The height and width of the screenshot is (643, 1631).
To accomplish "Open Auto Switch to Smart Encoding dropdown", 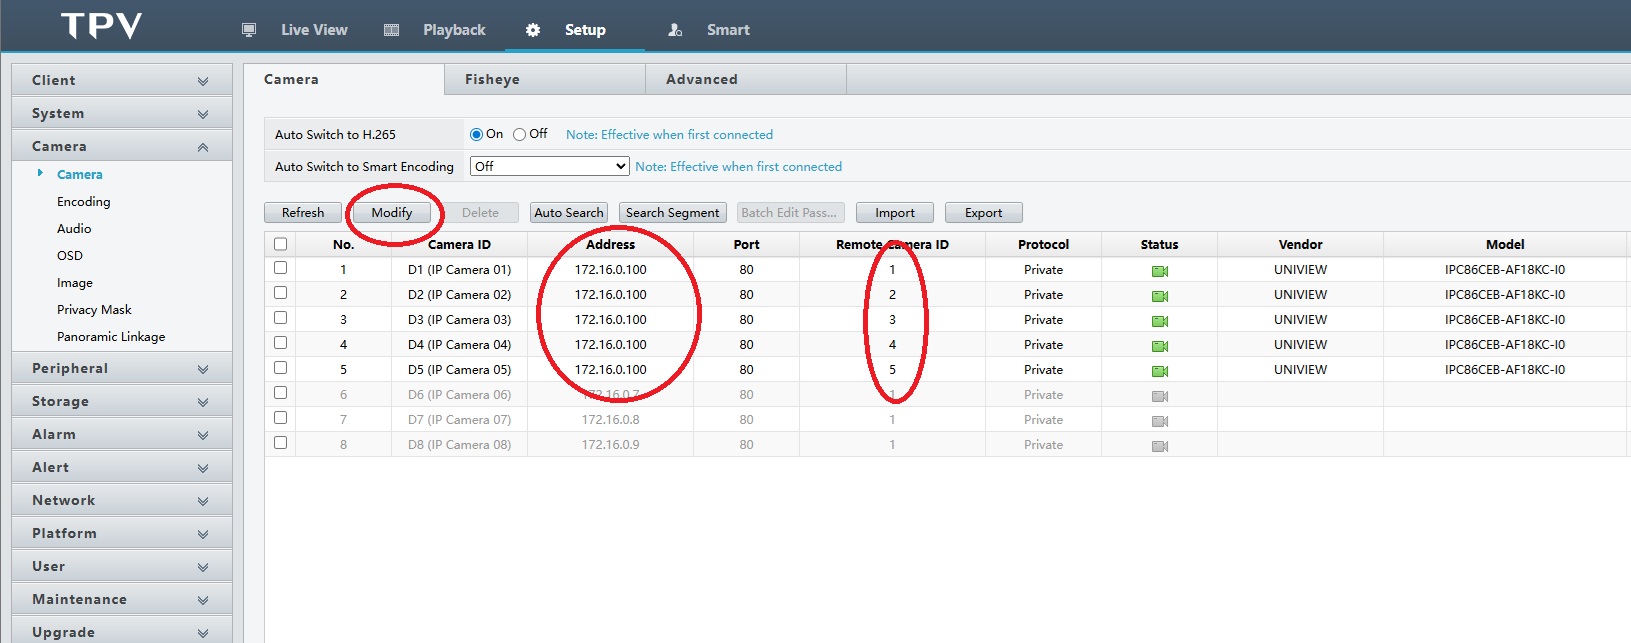I will (x=549, y=166).
